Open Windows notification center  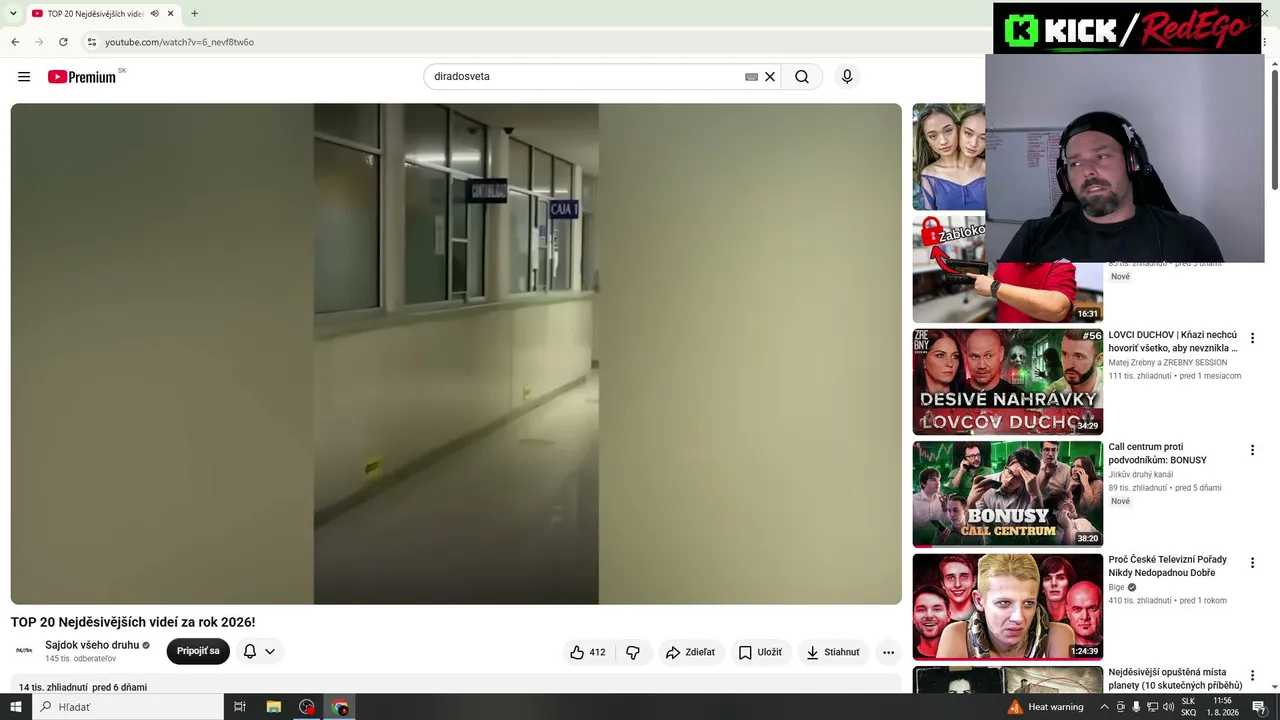(1260, 707)
